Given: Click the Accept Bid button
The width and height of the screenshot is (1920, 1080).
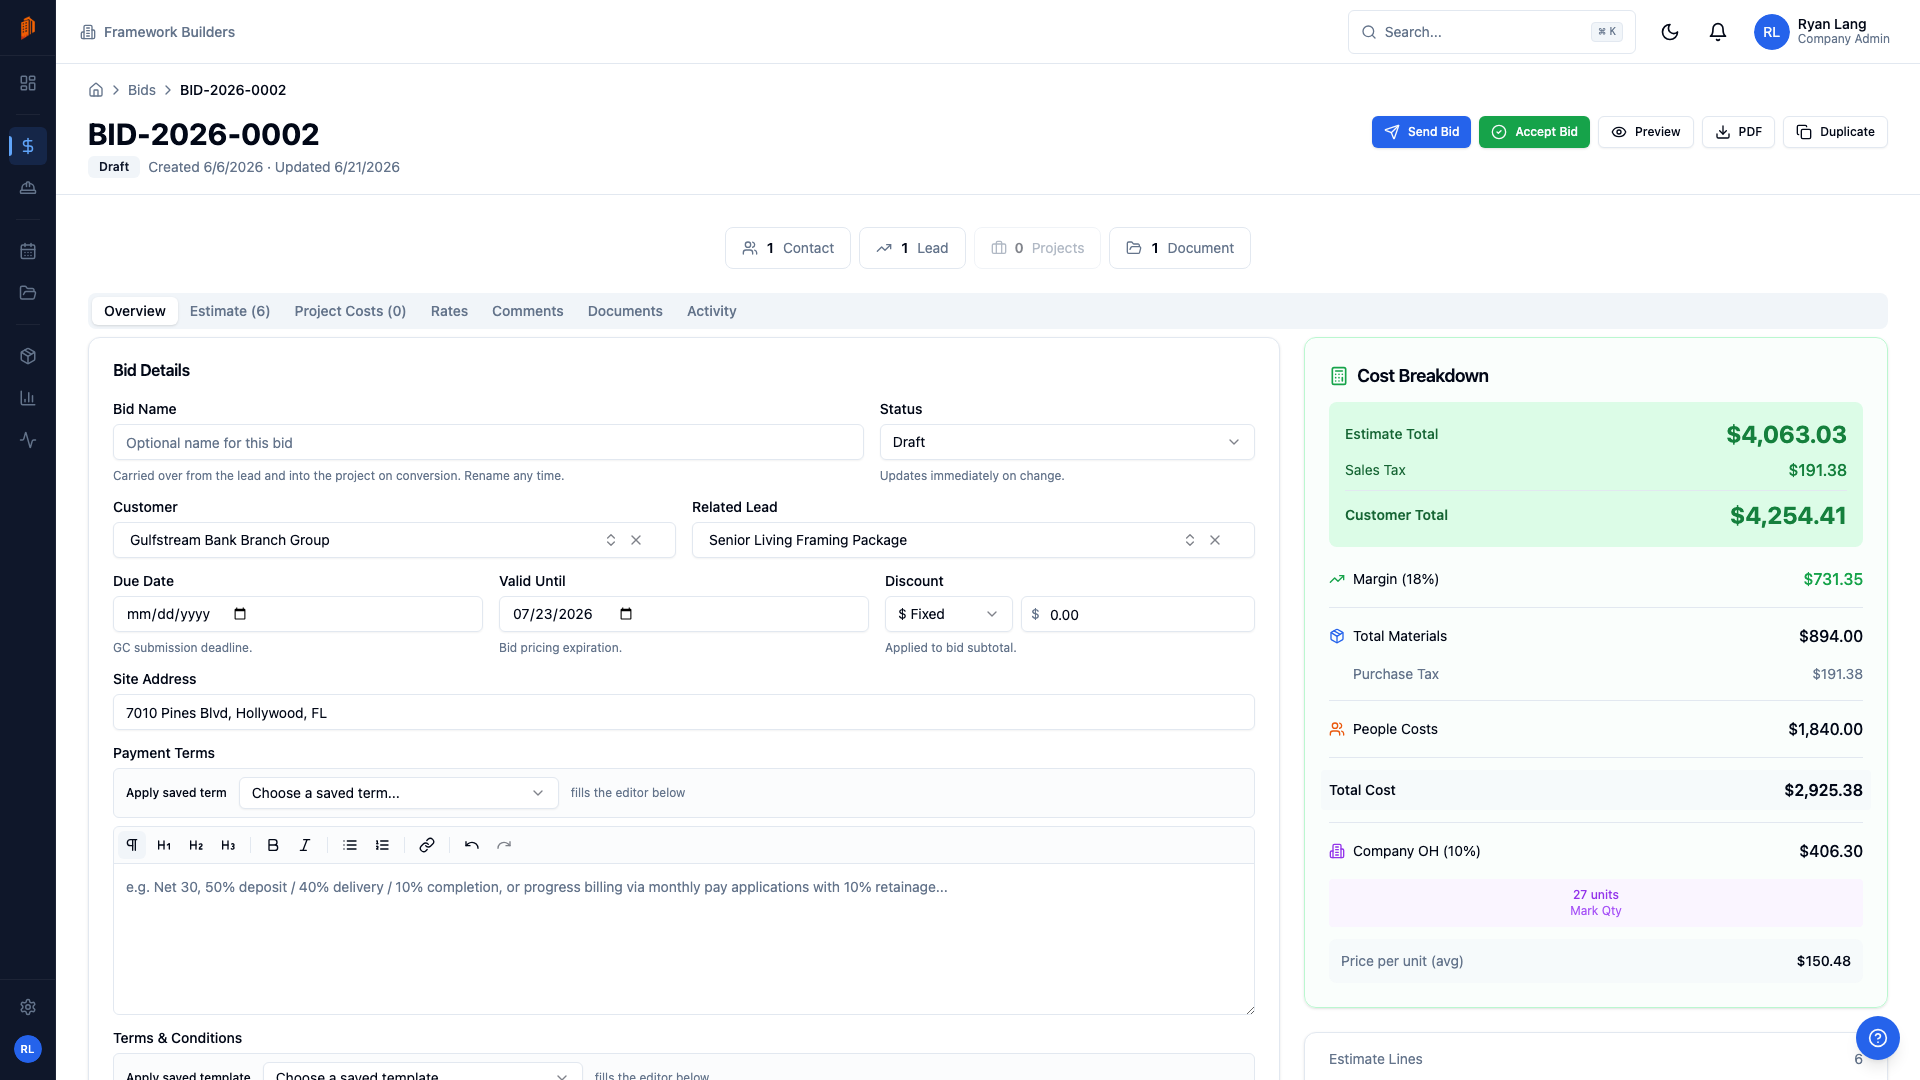Looking at the screenshot, I should coord(1534,132).
